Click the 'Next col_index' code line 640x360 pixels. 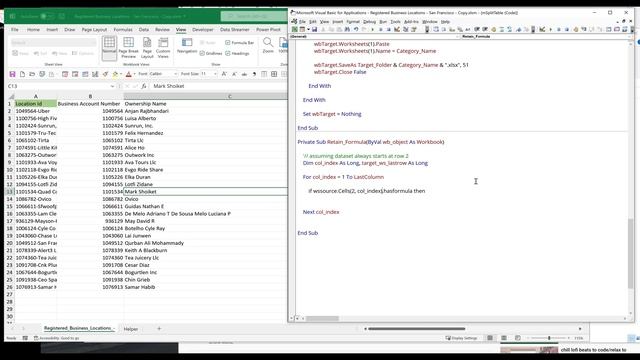coord(321,212)
